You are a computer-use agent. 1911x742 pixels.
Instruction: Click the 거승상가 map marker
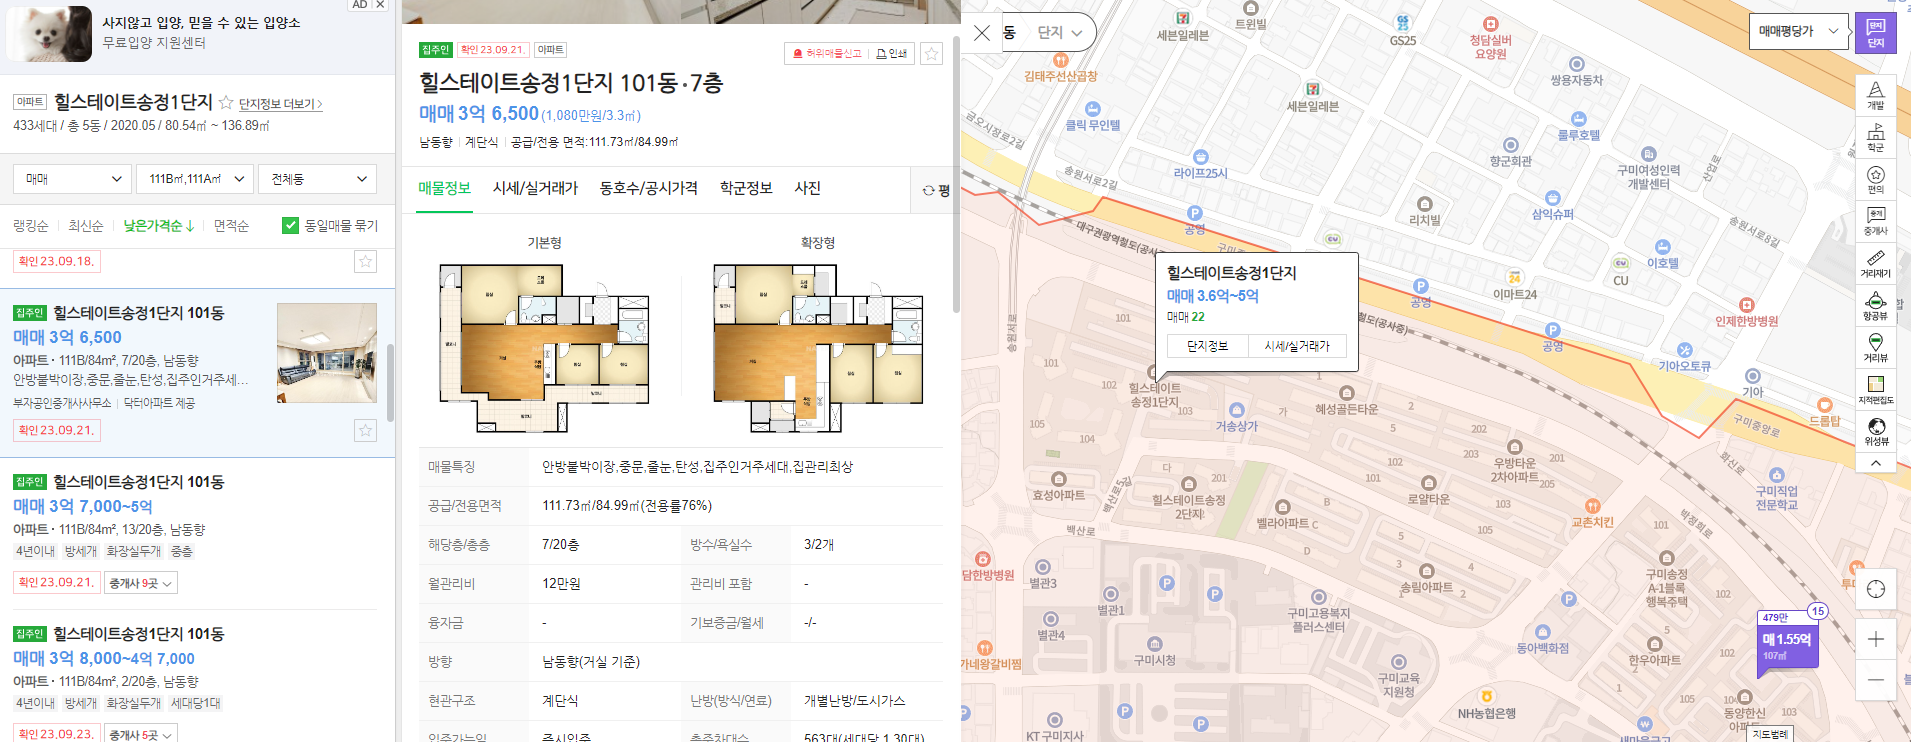click(1237, 418)
